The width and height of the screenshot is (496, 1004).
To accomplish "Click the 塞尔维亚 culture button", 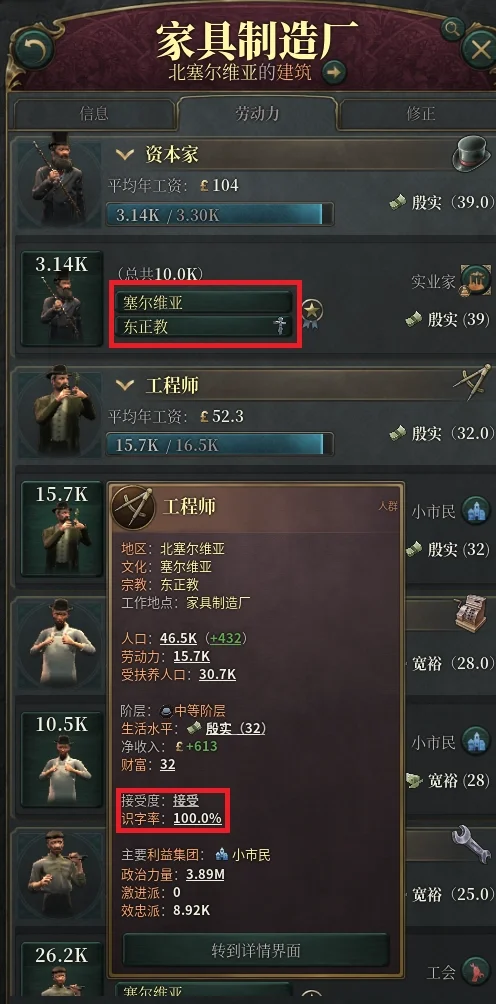I will point(204,301).
